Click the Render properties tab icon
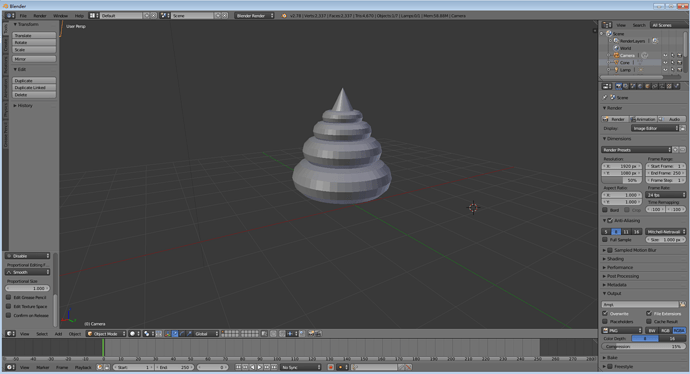690x374 pixels. (619, 86)
